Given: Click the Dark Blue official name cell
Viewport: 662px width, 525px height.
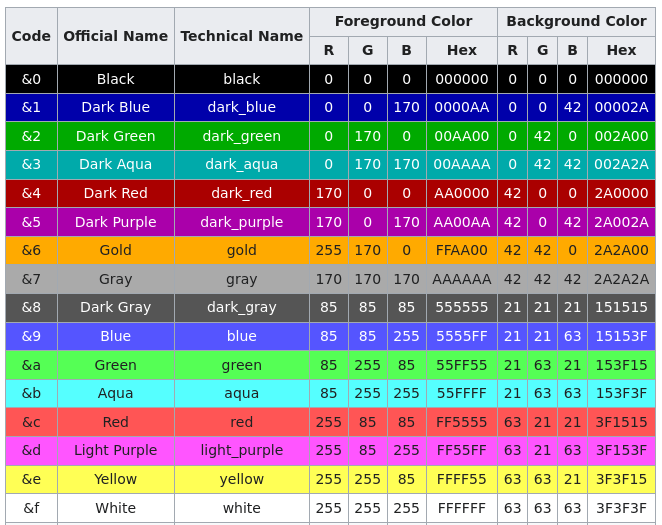Looking at the screenshot, I should pos(115,107).
